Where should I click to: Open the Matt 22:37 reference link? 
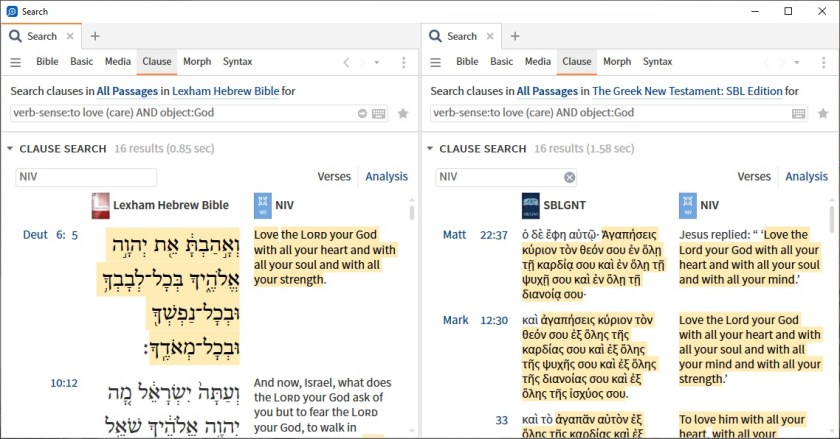click(475, 235)
